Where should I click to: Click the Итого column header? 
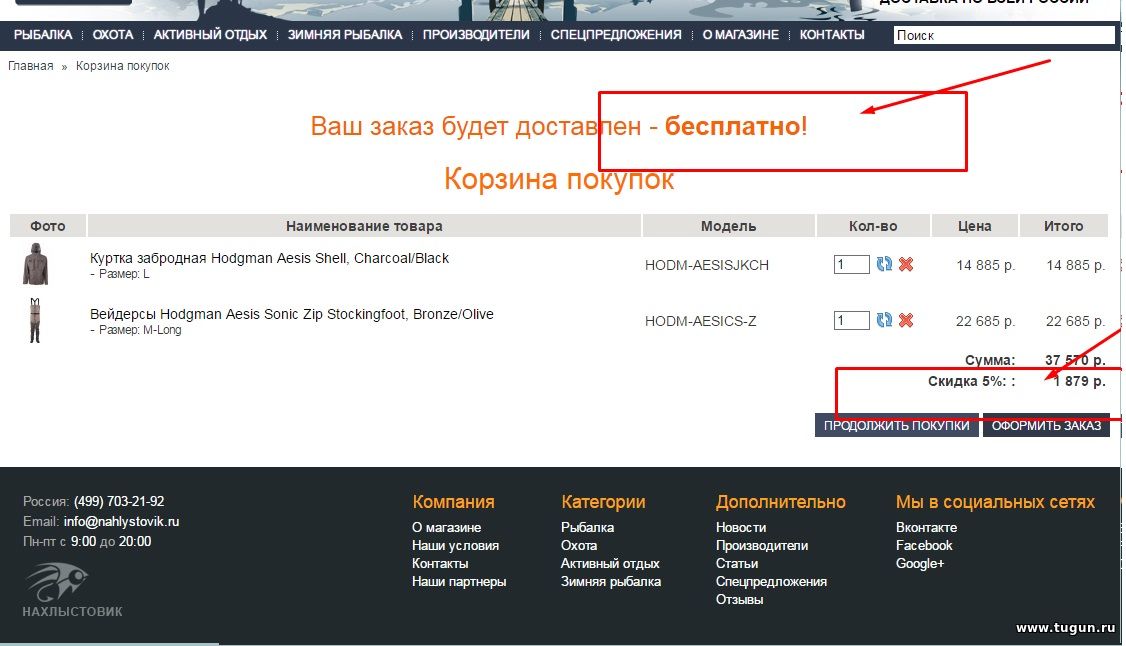[1064, 226]
